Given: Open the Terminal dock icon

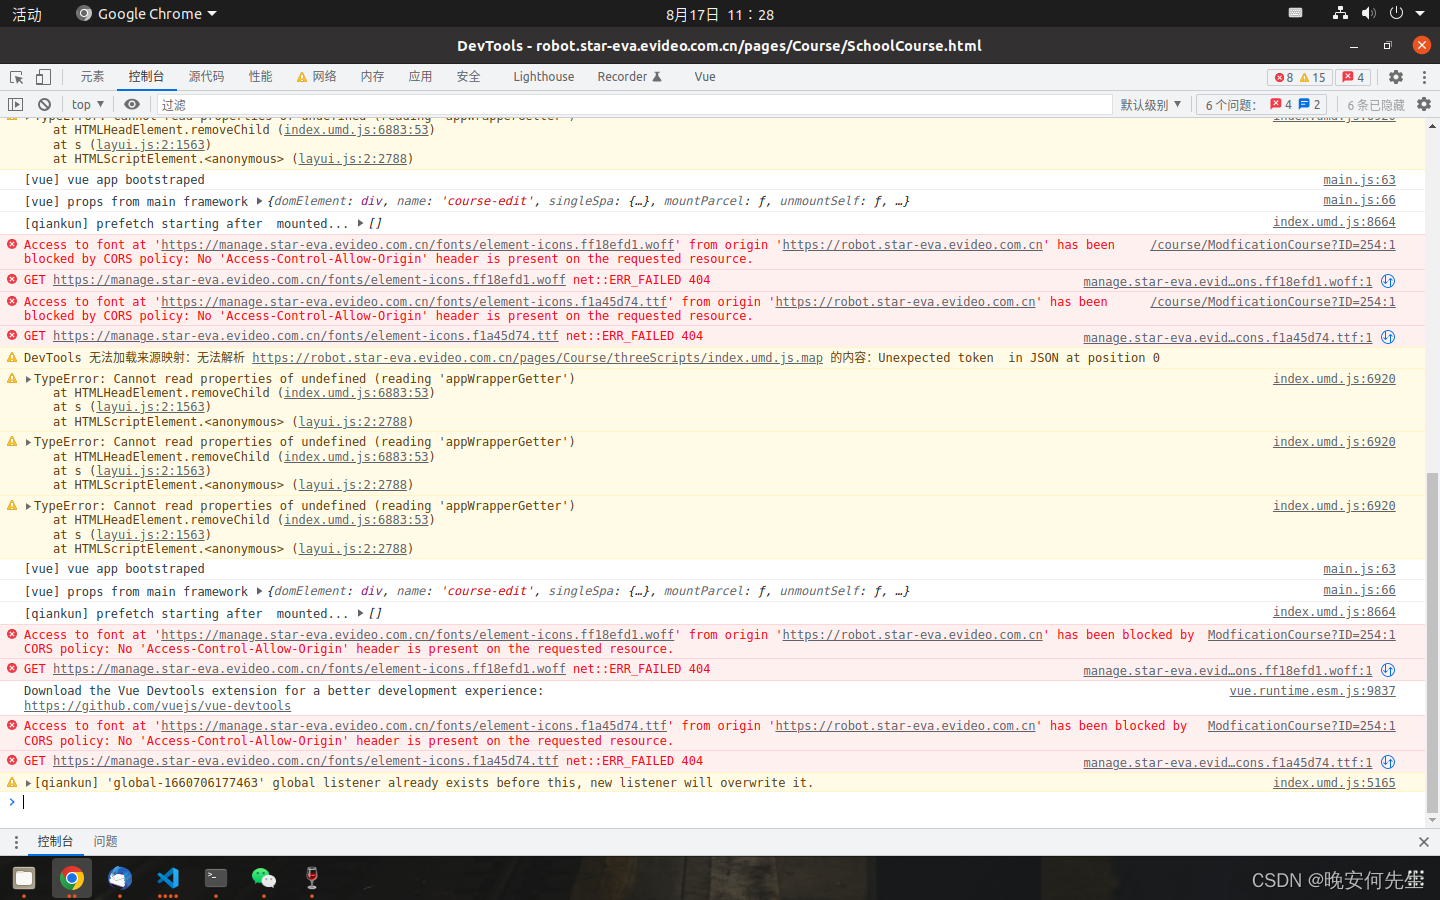Looking at the screenshot, I should coord(216,878).
